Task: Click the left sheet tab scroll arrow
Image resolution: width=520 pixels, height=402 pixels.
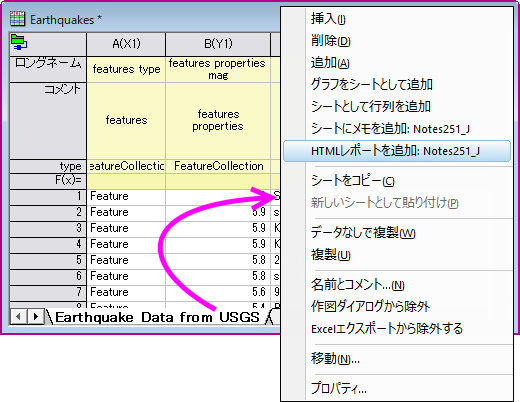Action: [19, 316]
